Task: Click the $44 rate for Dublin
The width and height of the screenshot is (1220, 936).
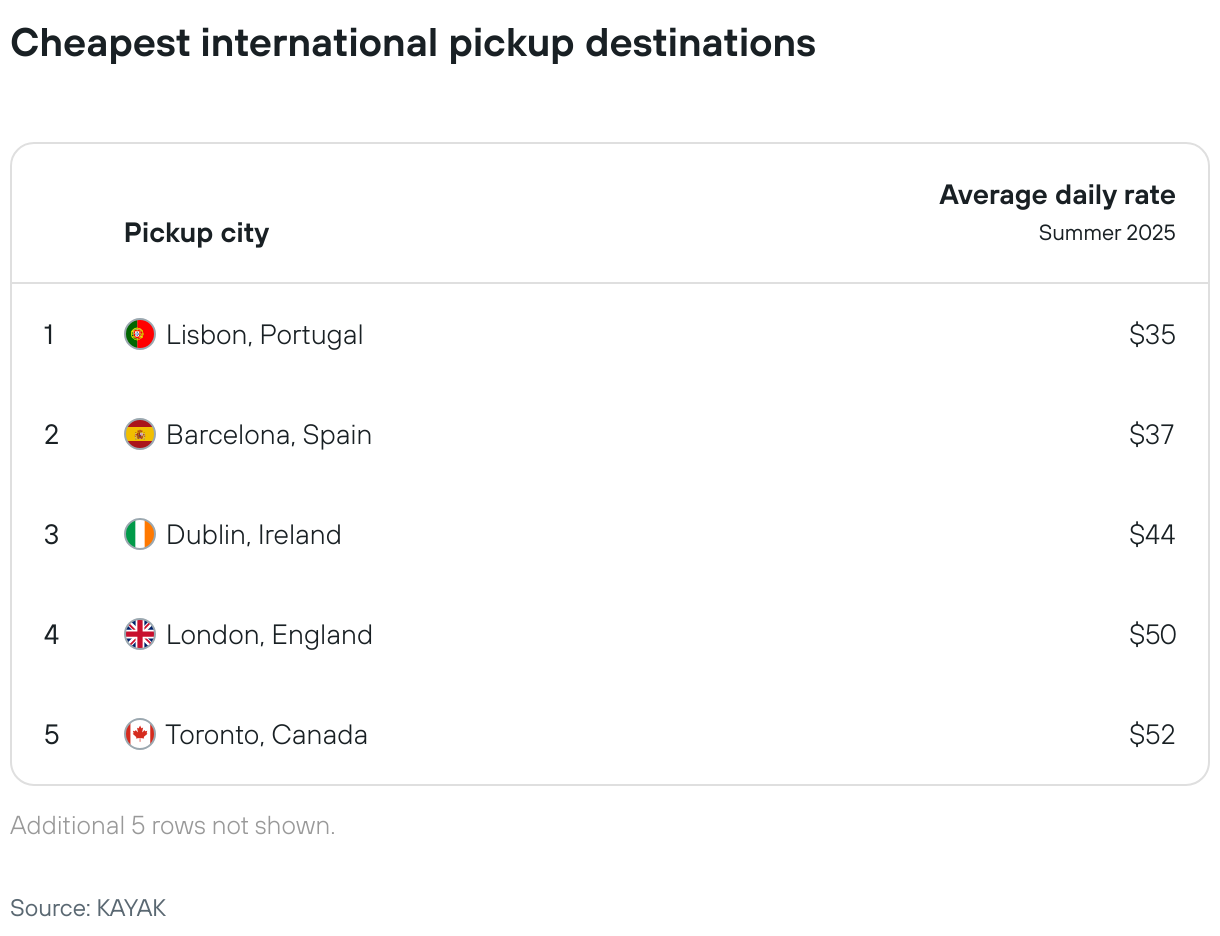Action: [x=1152, y=534]
